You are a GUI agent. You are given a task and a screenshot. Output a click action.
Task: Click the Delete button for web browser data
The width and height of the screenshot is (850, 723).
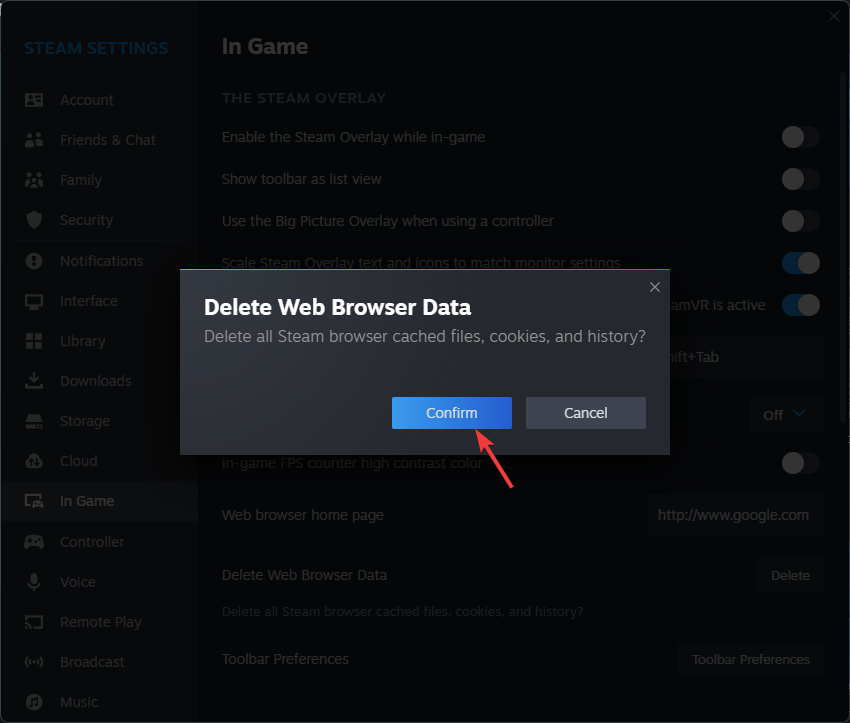790,576
